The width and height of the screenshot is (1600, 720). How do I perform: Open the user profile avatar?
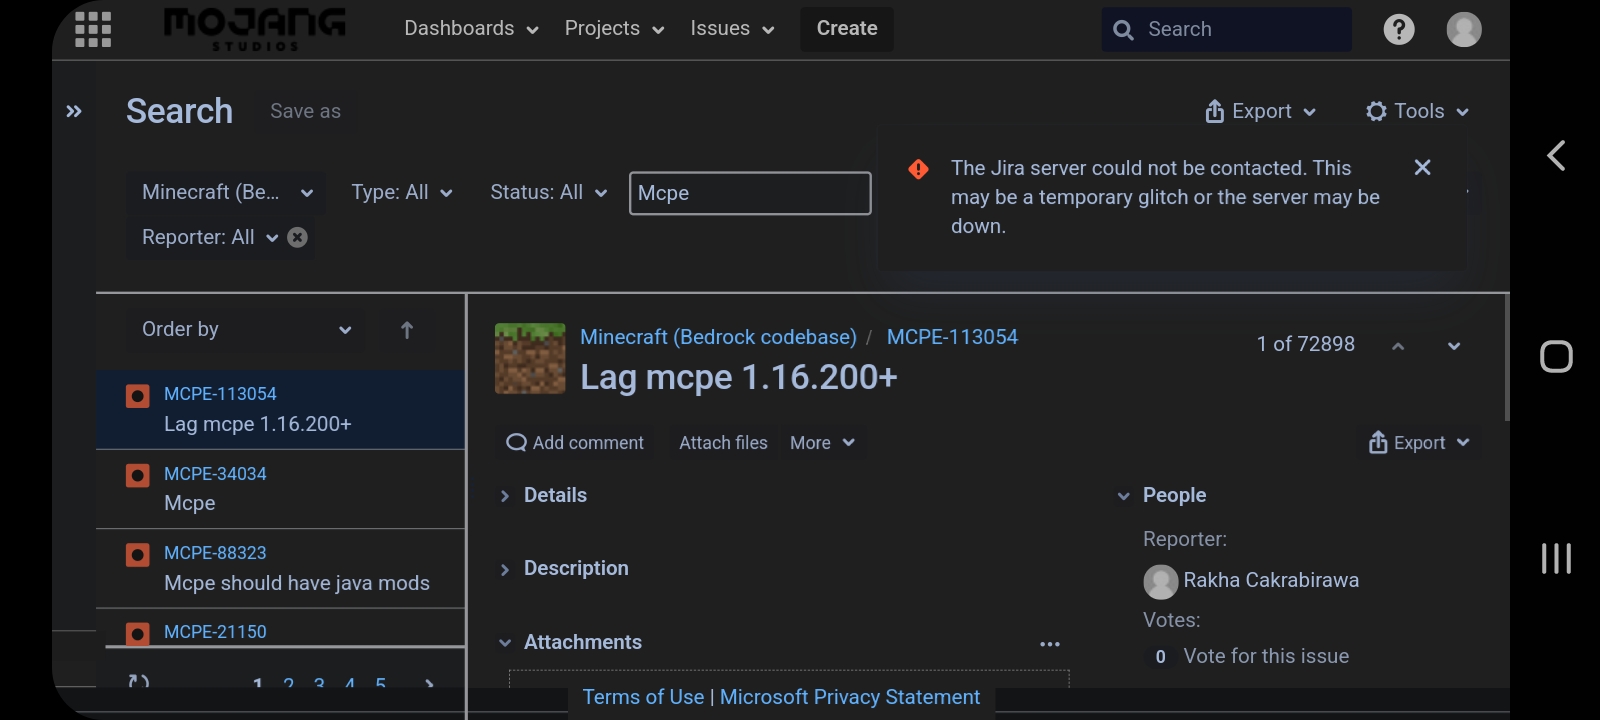pyautogui.click(x=1463, y=29)
